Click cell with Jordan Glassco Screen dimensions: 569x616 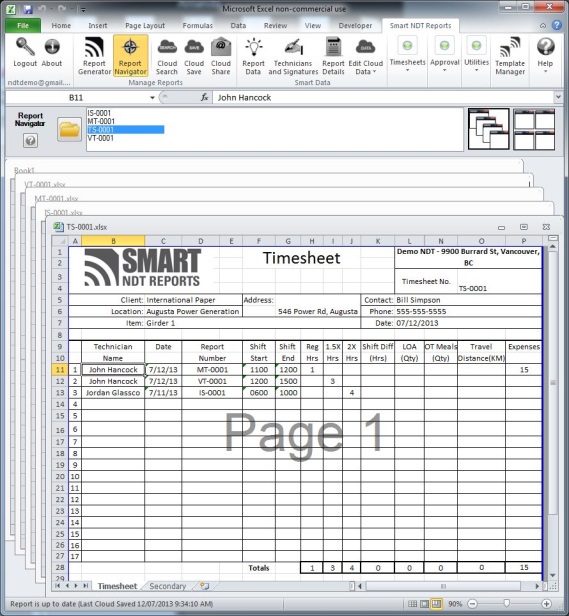(x=113, y=392)
